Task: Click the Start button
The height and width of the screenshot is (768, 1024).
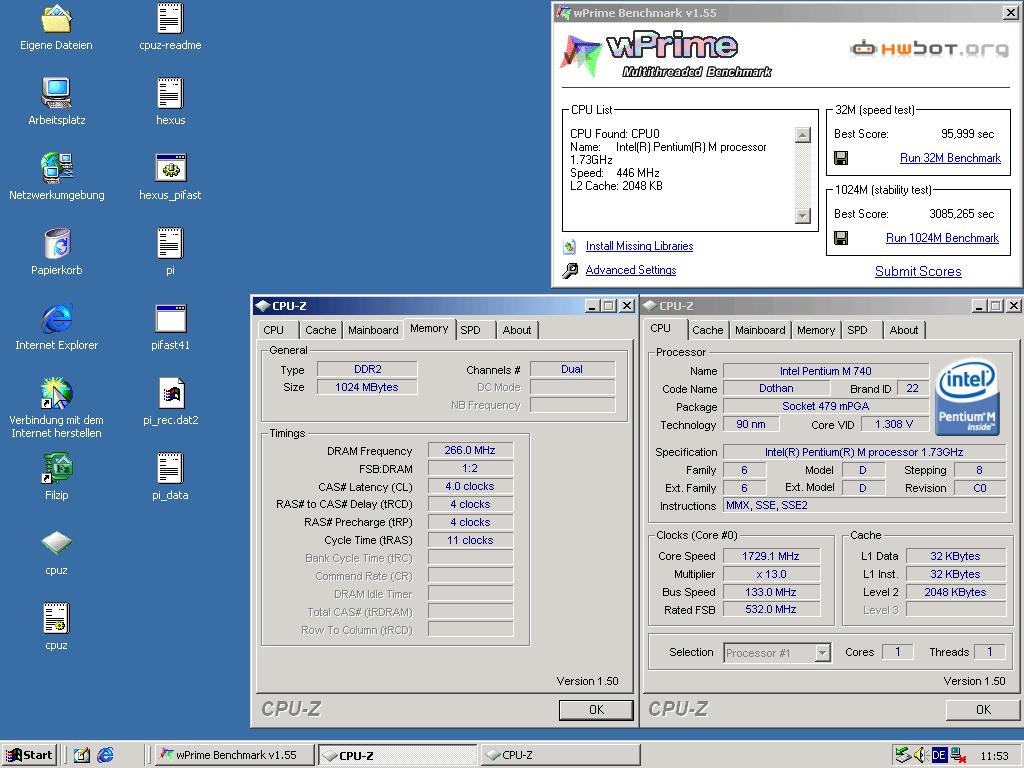Action: (29, 755)
